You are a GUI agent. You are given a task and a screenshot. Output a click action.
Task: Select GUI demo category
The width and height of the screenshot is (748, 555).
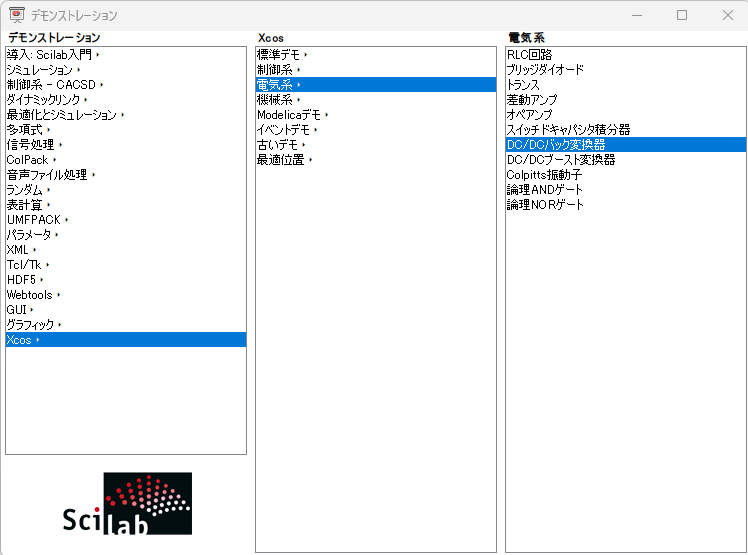126,310
